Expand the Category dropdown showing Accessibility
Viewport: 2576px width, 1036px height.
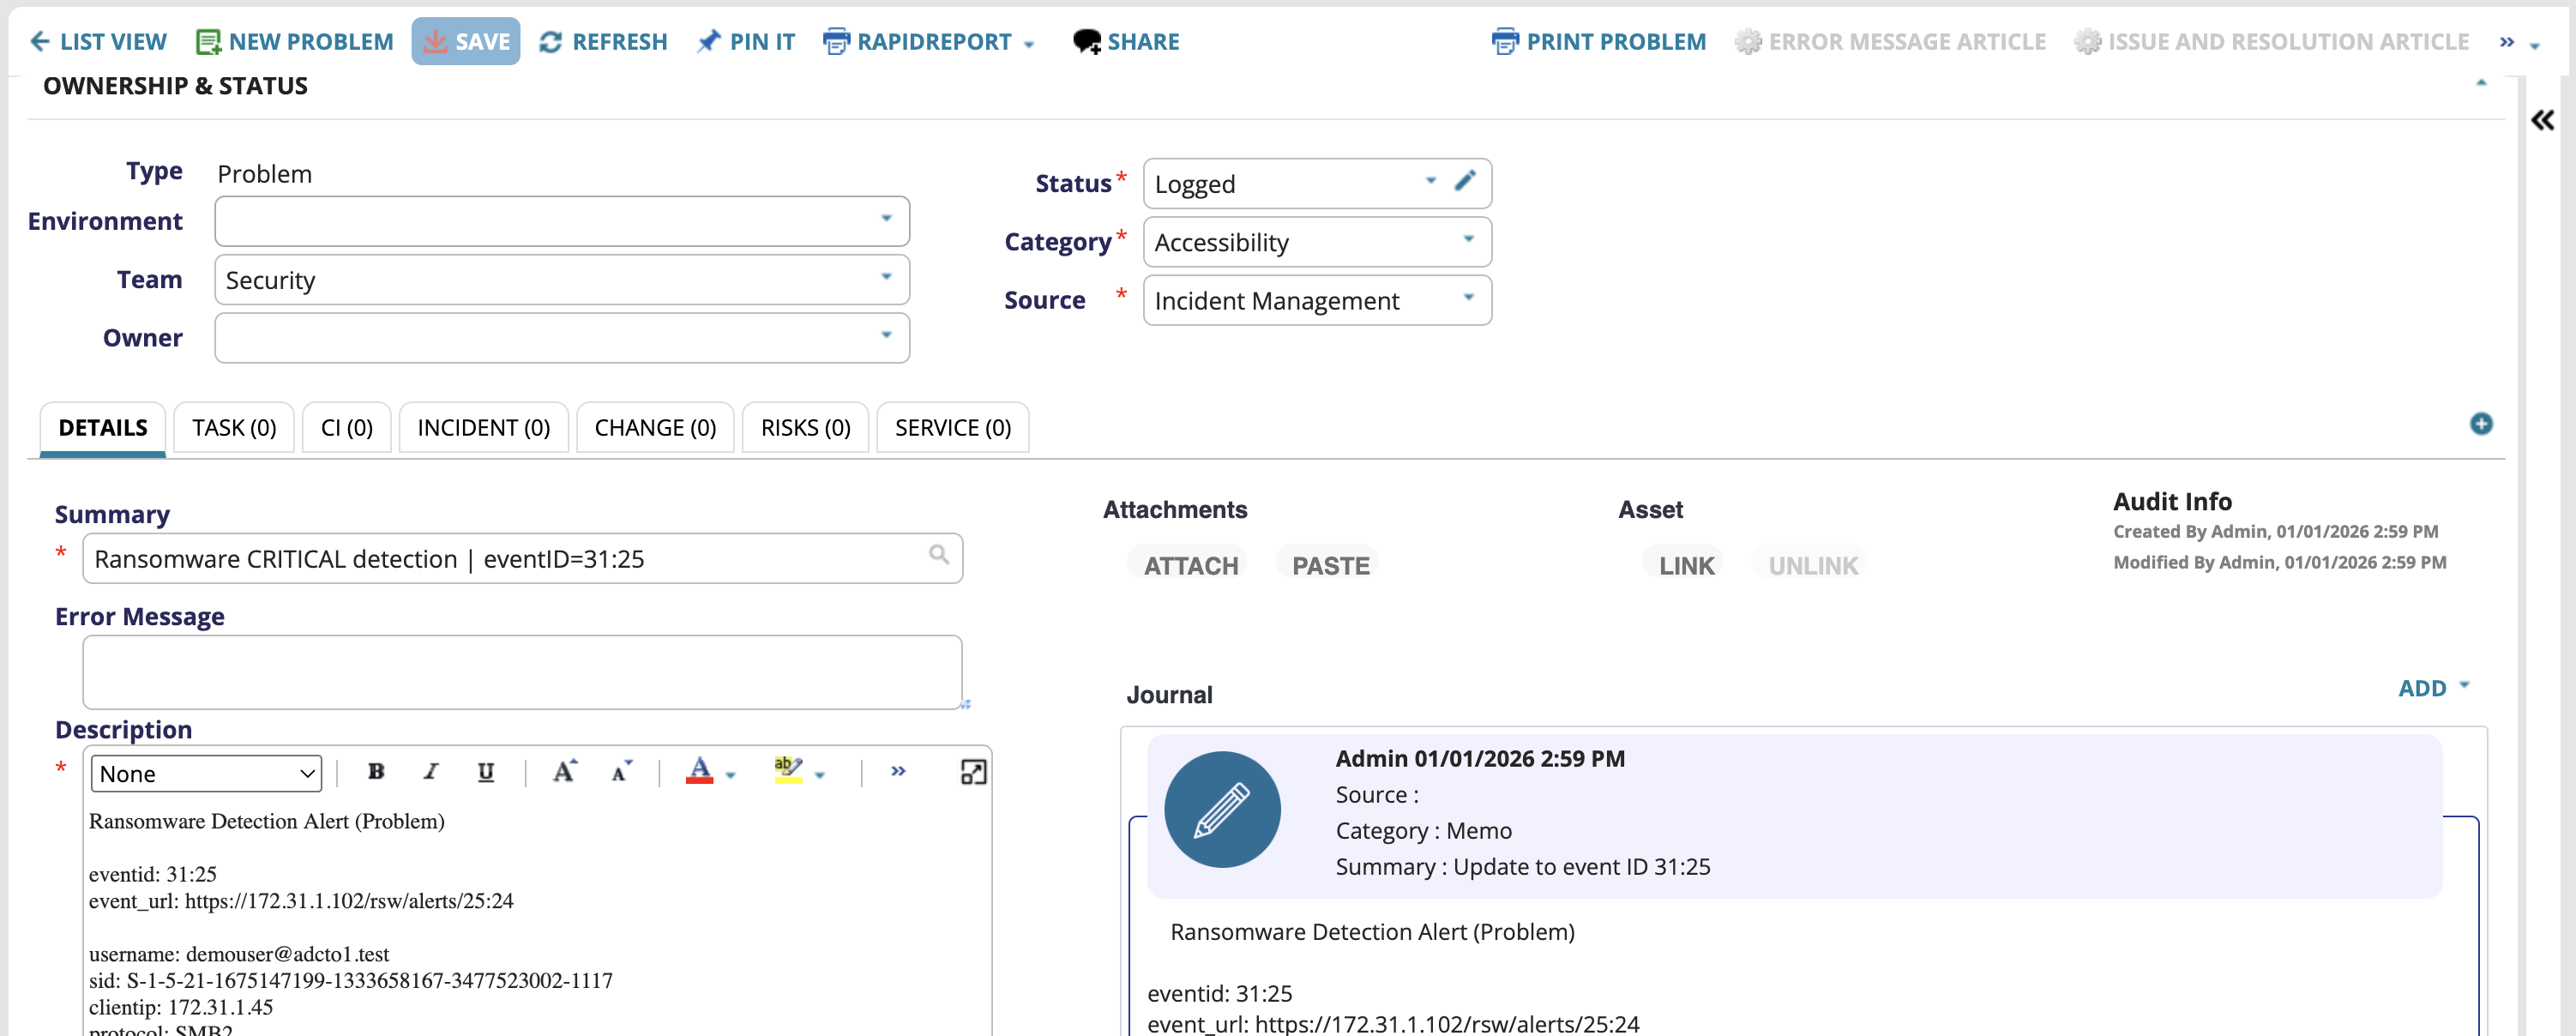point(1316,242)
